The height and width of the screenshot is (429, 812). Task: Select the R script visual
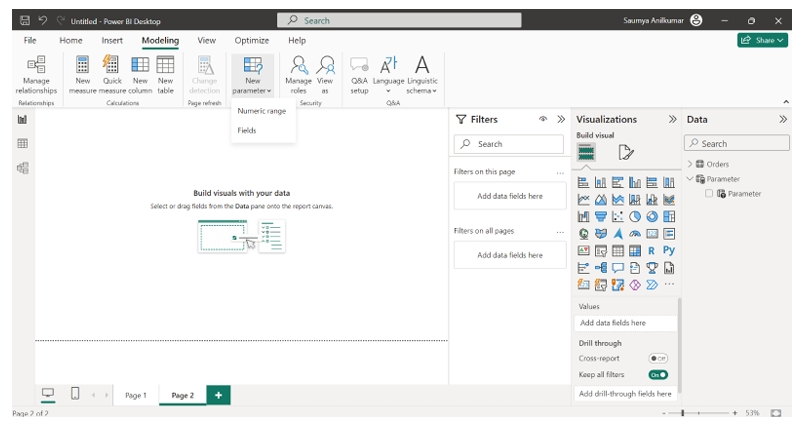(651, 251)
